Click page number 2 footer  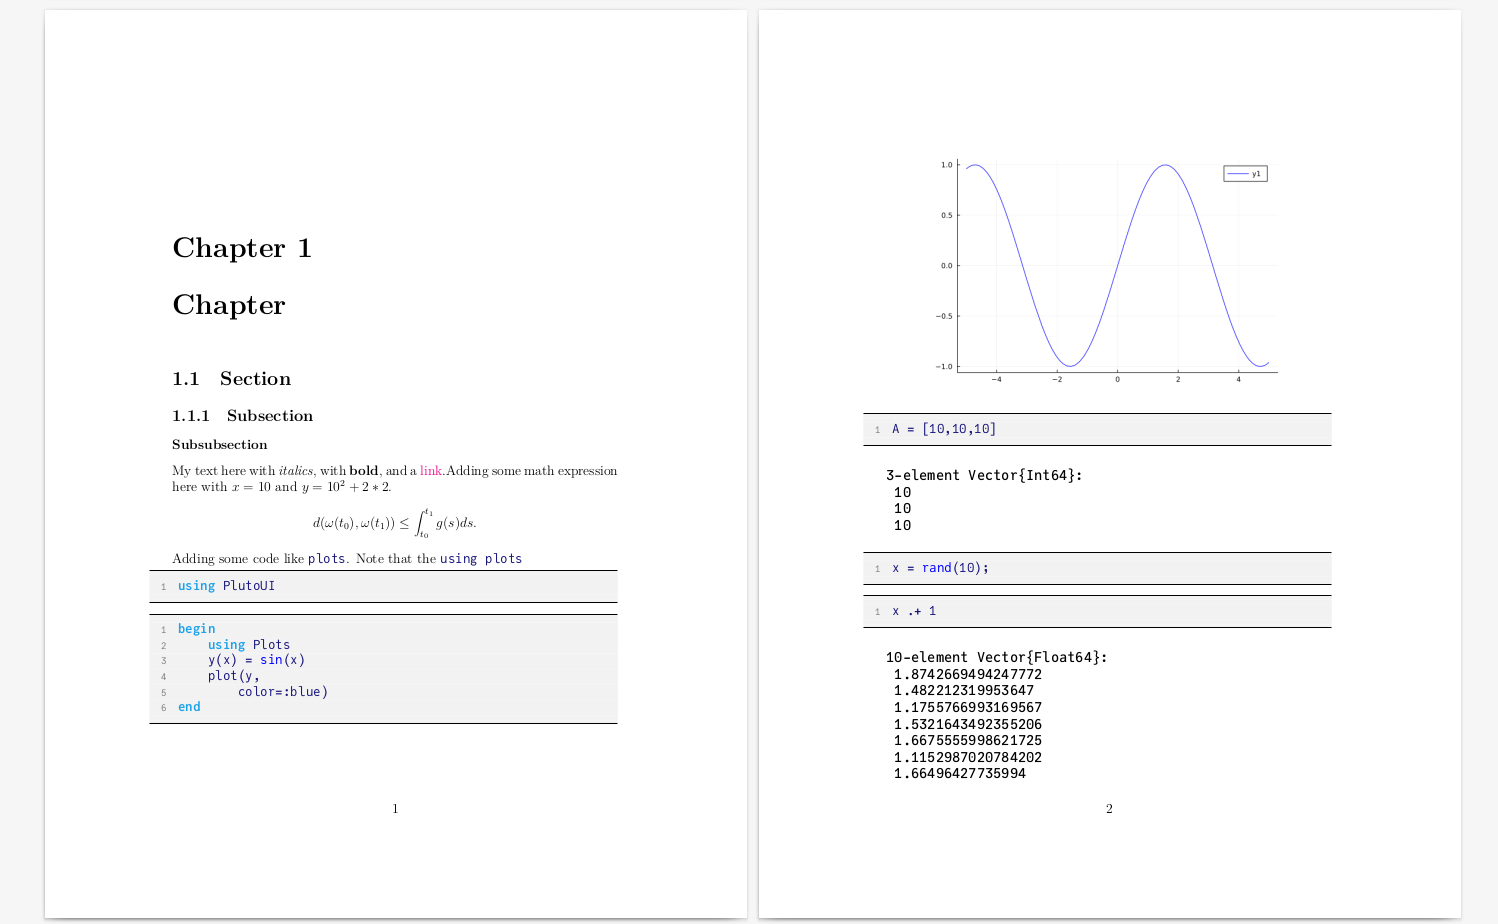click(1109, 809)
